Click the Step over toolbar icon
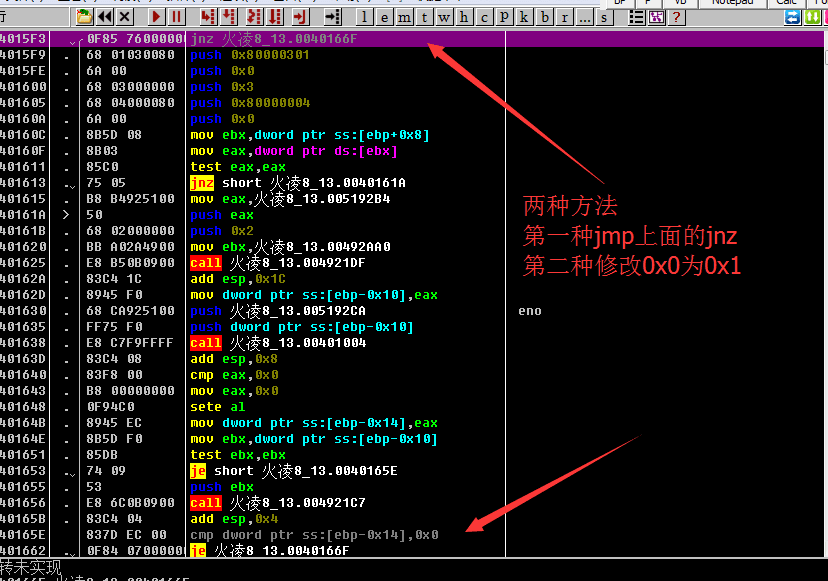 [230, 17]
